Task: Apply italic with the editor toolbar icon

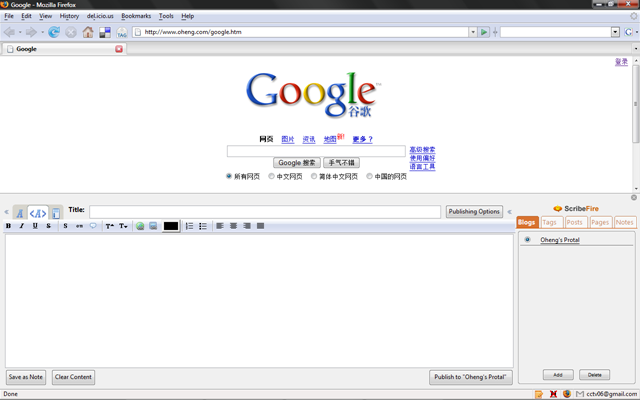Action: tap(22, 226)
